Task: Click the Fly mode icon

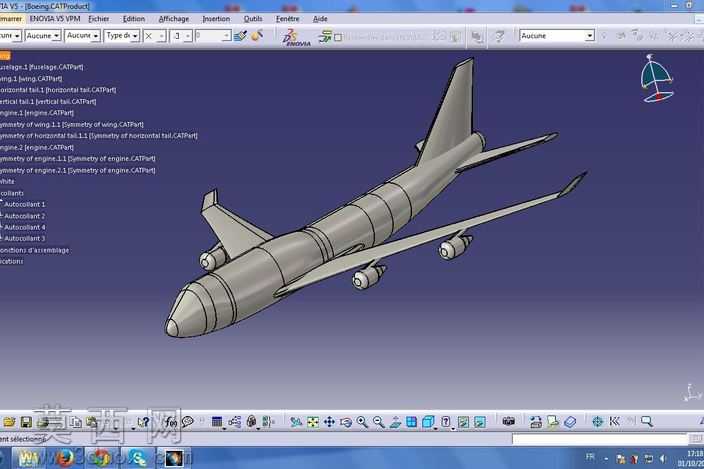Action: point(296,422)
